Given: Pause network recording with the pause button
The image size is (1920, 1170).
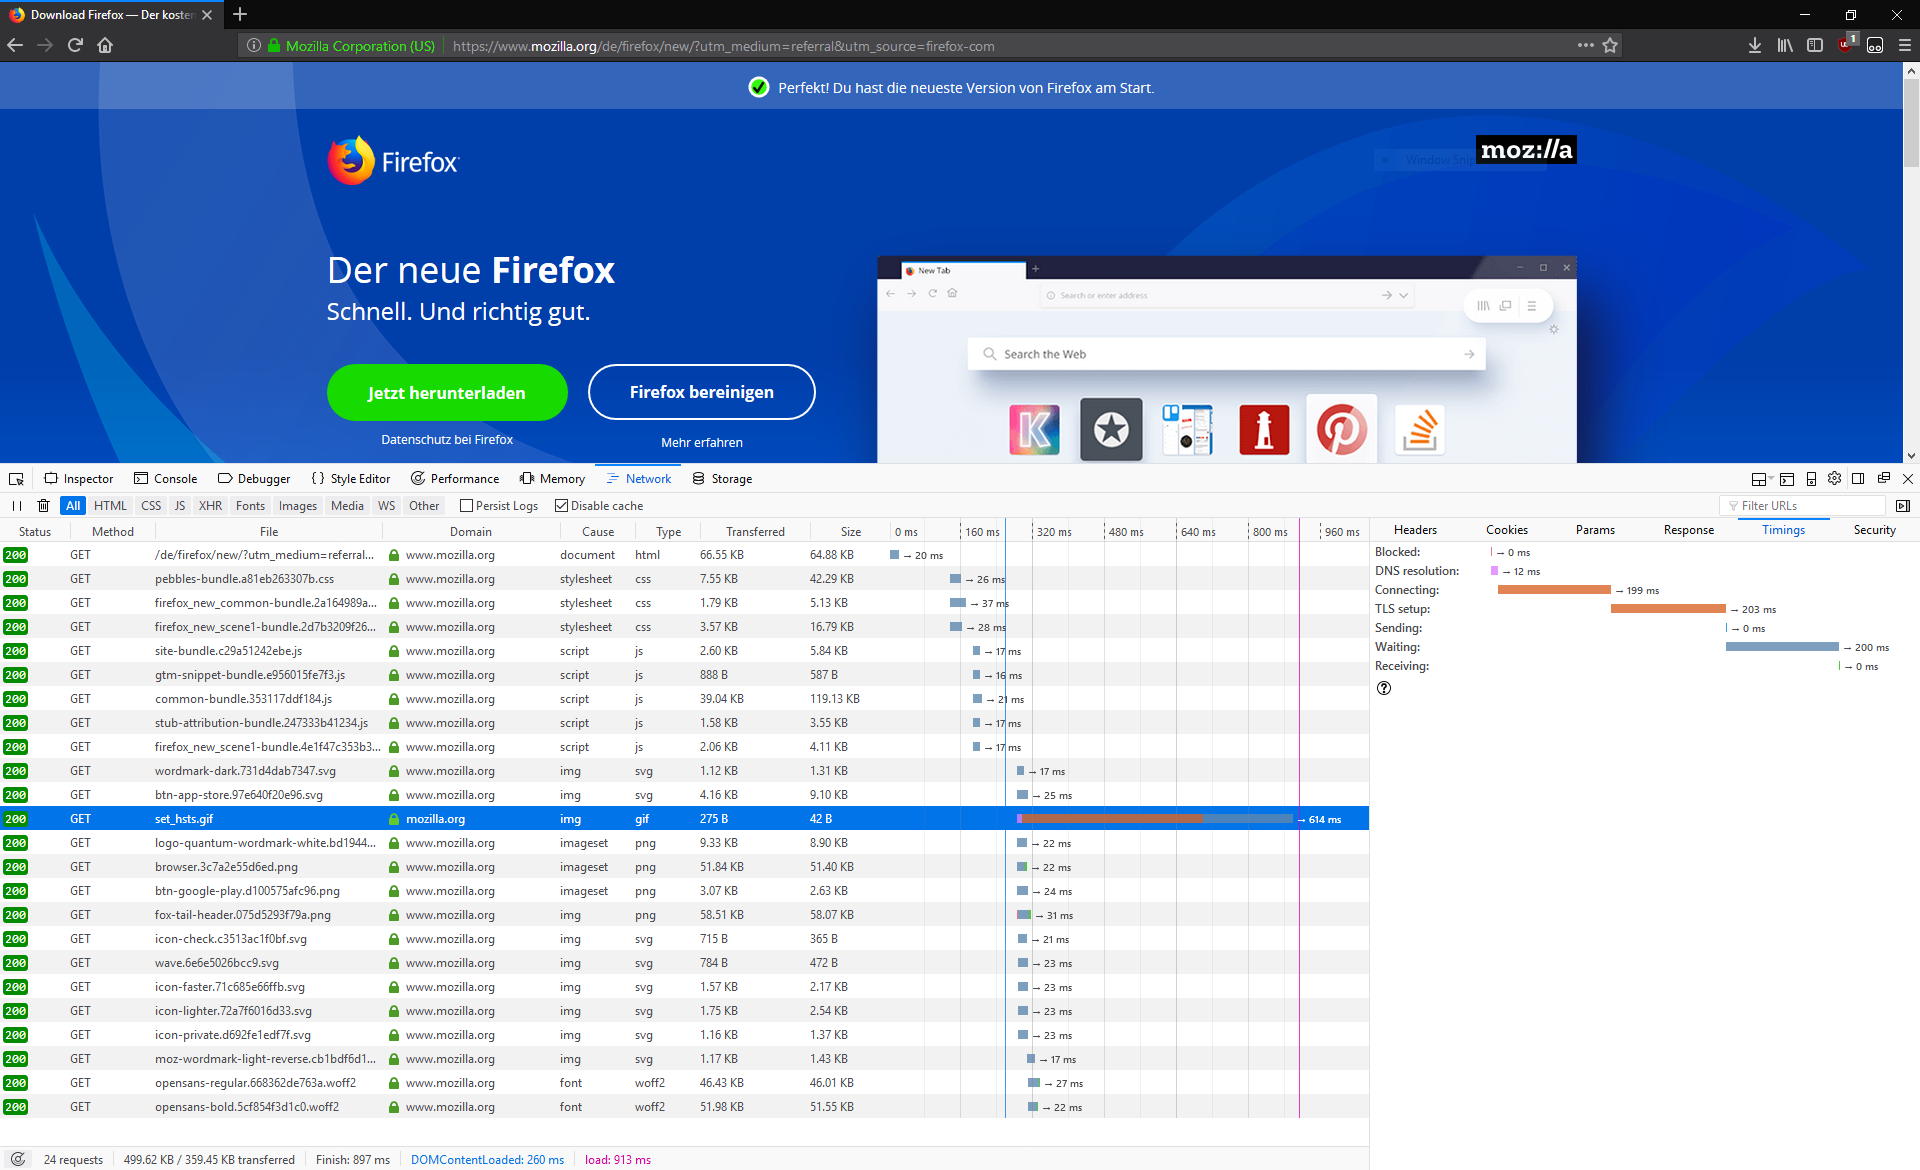Looking at the screenshot, I should 17,506.
